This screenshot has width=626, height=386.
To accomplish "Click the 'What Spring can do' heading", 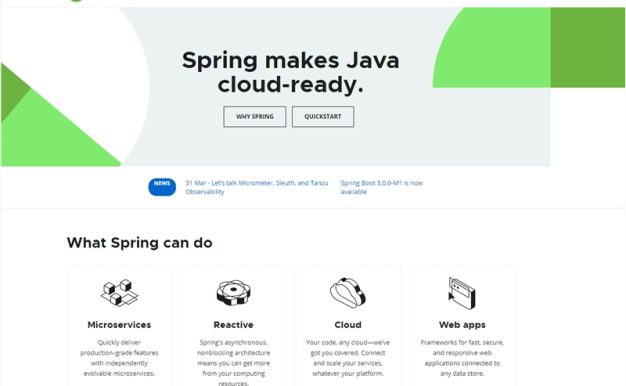I will (140, 243).
